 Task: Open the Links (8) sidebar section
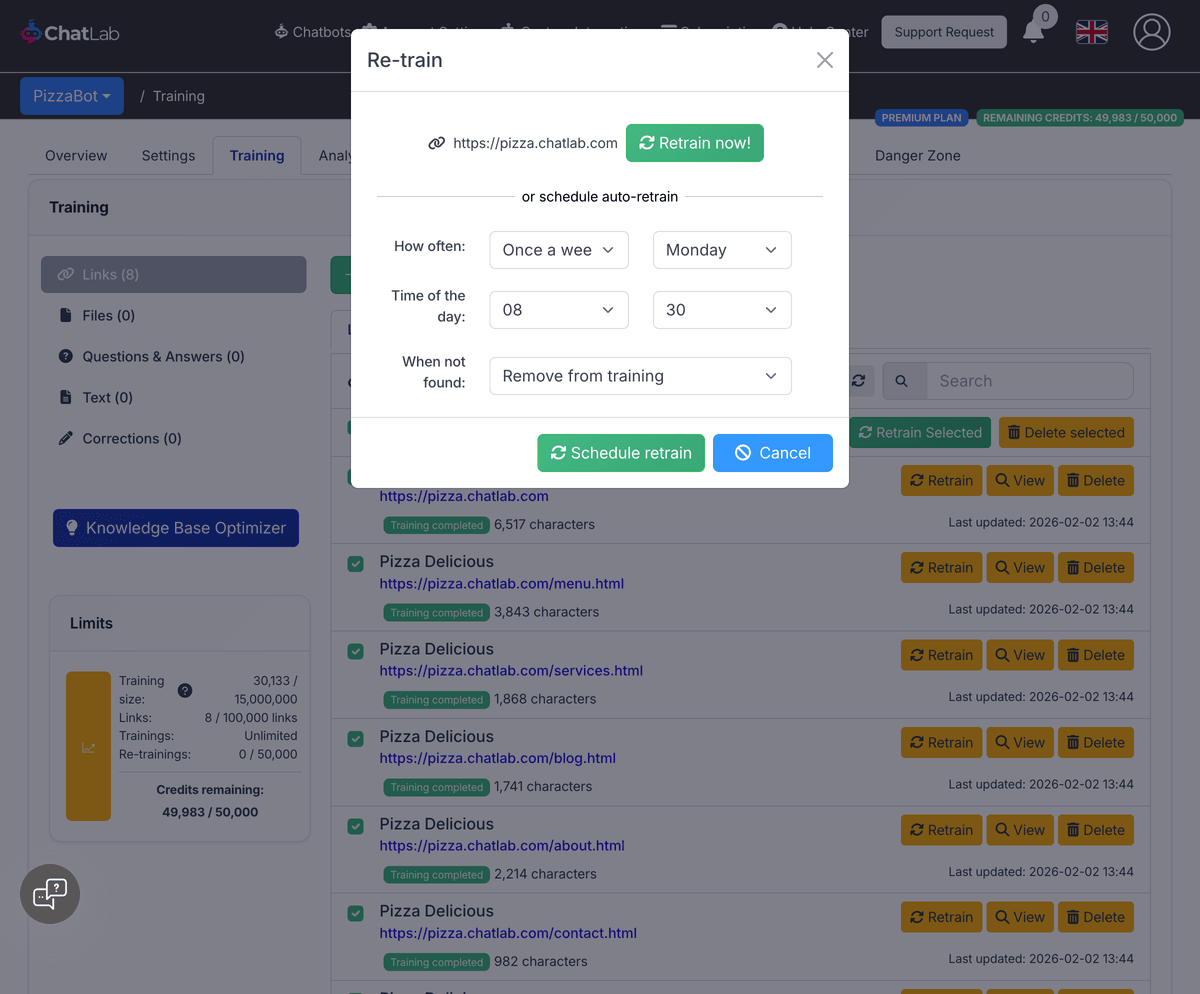(x=173, y=274)
